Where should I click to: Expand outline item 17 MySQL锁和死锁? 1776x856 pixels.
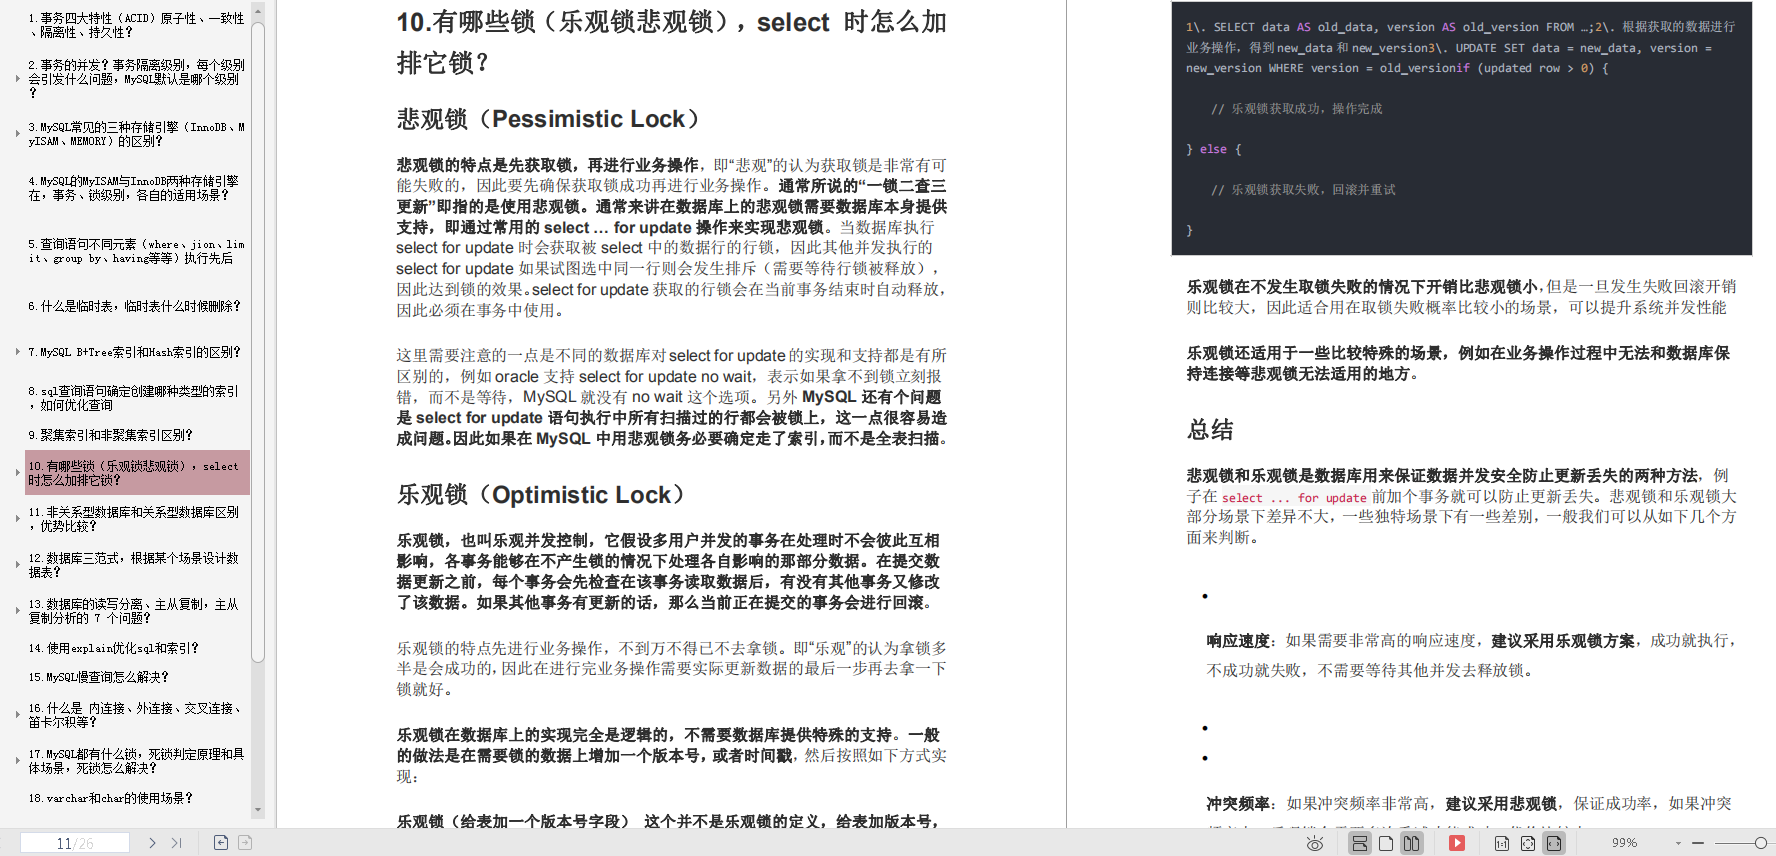pyautogui.click(x=18, y=761)
